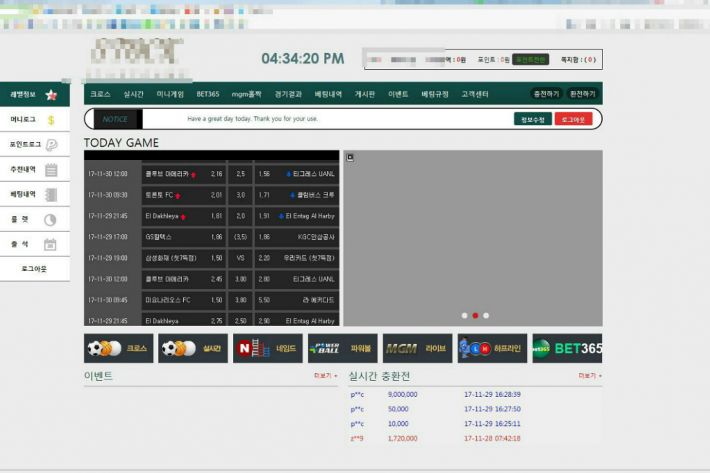
Task: Open the money log dollar icon
Action: [51, 120]
